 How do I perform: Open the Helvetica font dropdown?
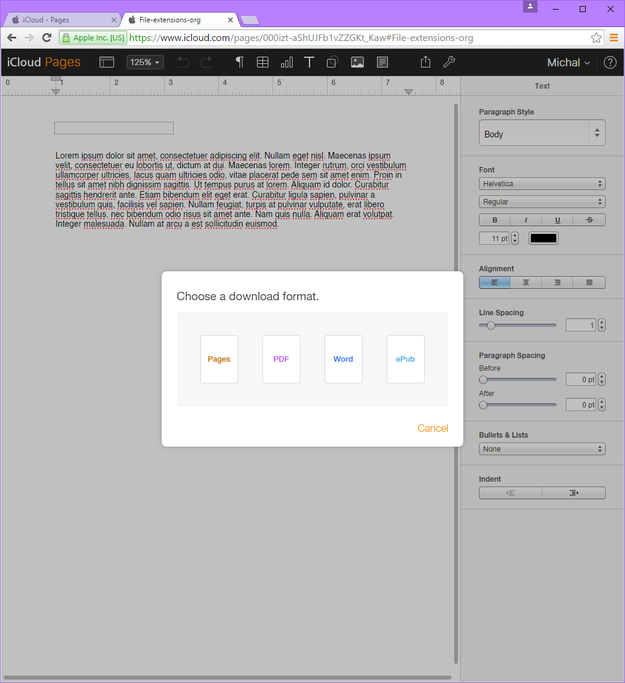(542, 184)
